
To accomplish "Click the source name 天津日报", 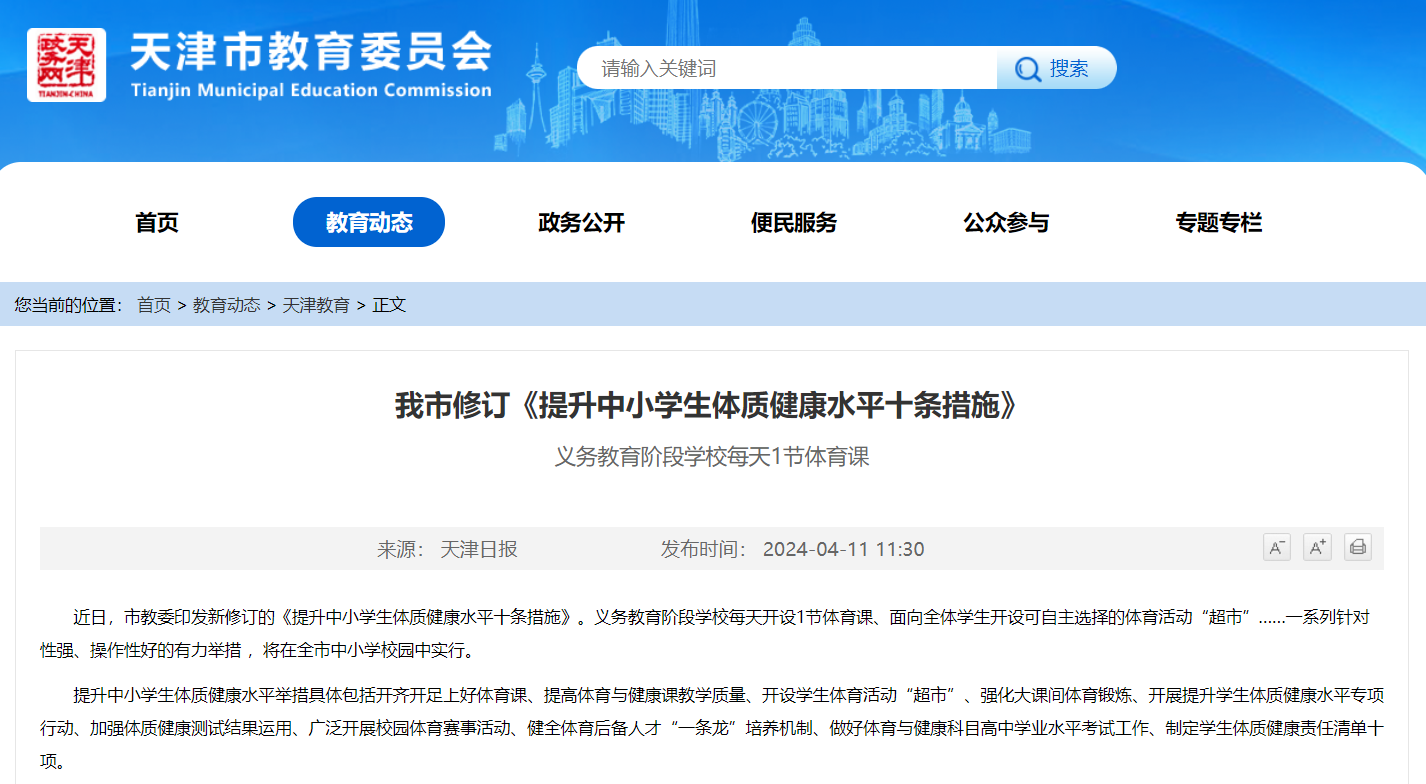I will (479, 549).
